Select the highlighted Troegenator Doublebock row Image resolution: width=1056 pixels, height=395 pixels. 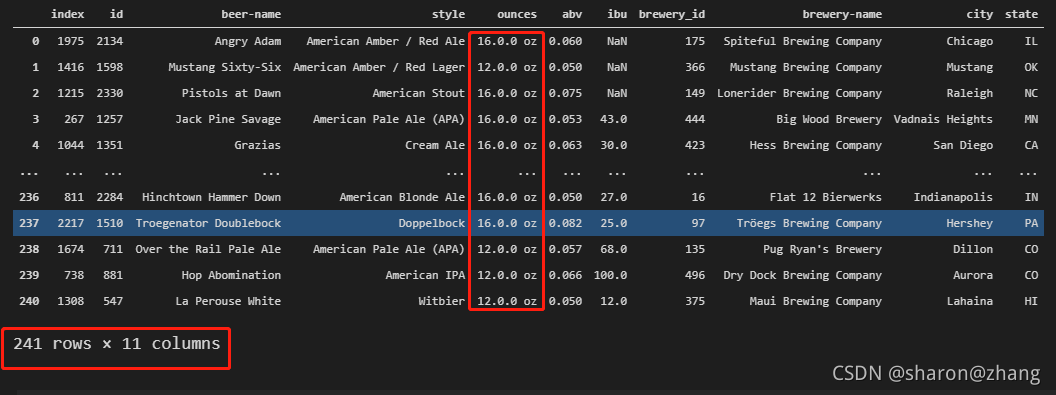pyautogui.click(x=528, y=223)
